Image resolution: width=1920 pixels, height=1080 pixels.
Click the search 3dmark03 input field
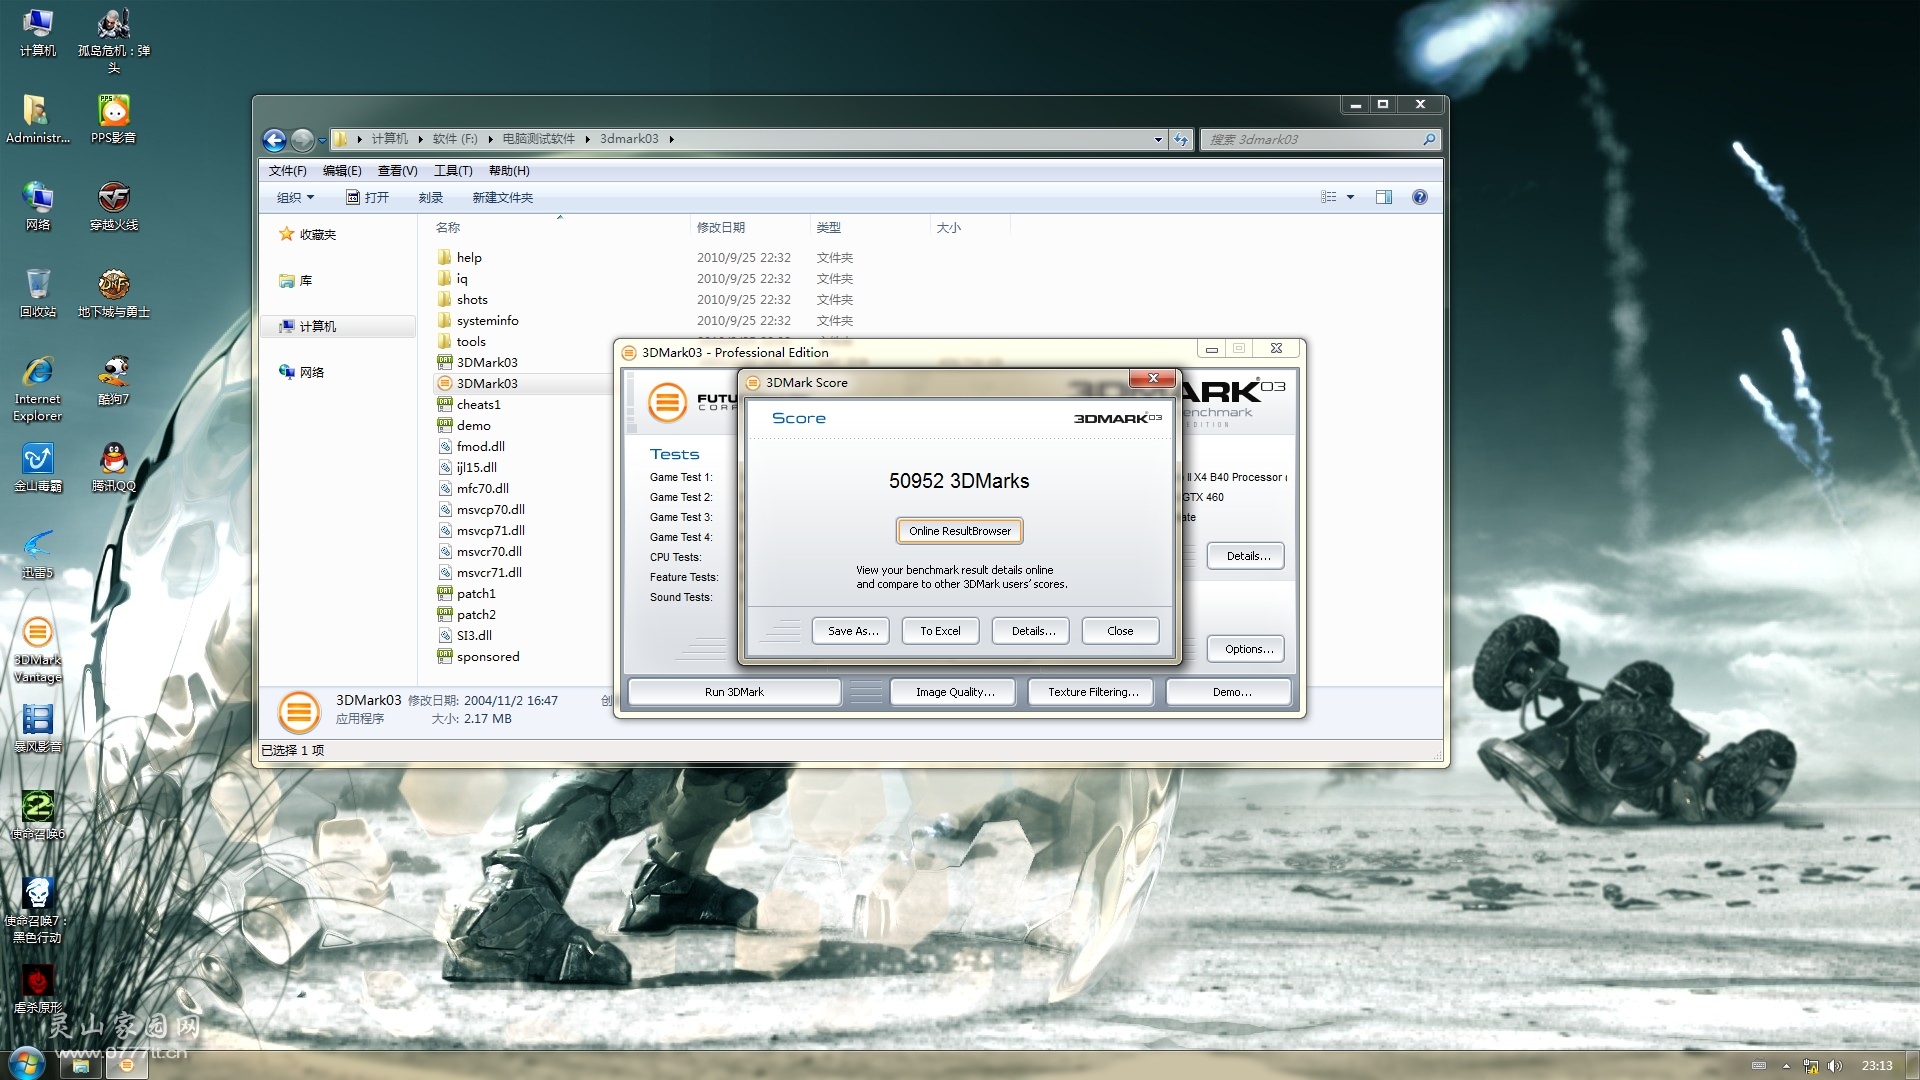tap(1320, 140)
